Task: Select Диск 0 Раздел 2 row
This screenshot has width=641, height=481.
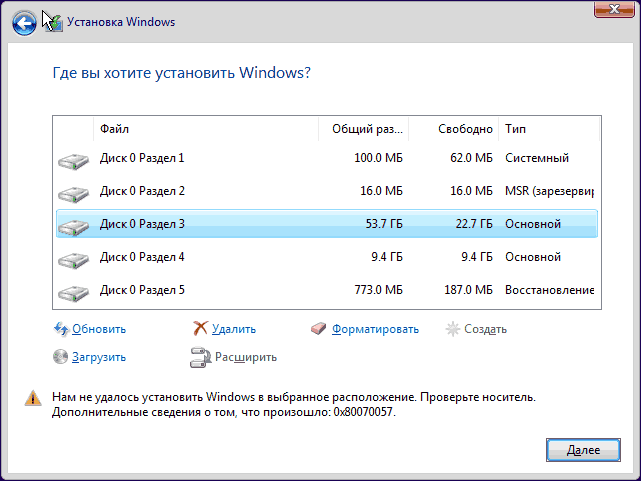Action: [327, 191]
